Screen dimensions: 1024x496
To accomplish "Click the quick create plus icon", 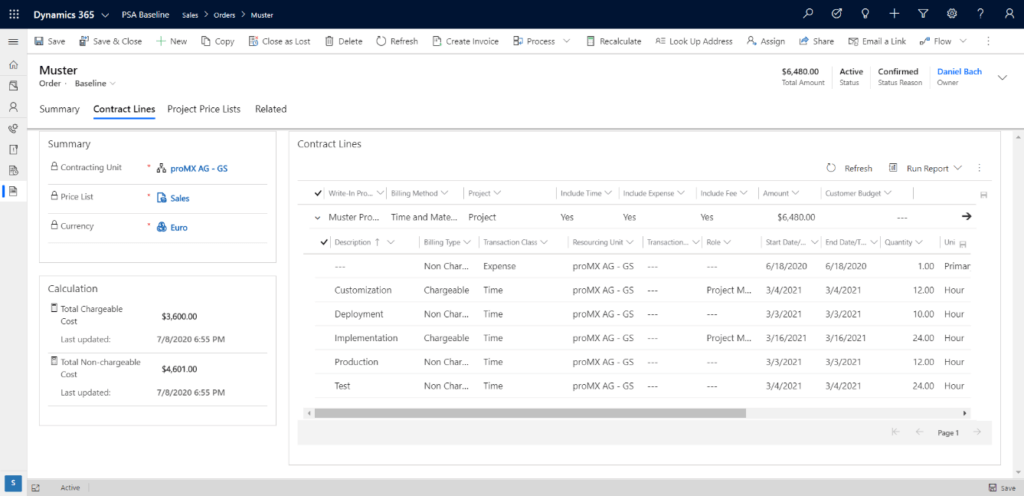I will pos(894,14).
